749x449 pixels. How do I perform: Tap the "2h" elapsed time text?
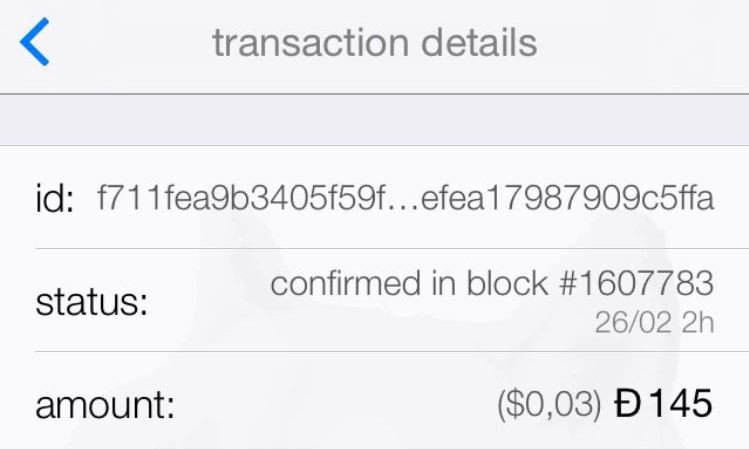pyautogui.click(x=697, y=322)
